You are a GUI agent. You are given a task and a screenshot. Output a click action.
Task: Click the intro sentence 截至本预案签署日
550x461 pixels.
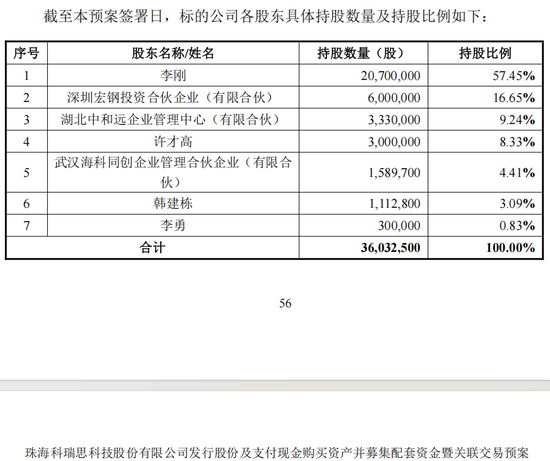click(103, 16)
